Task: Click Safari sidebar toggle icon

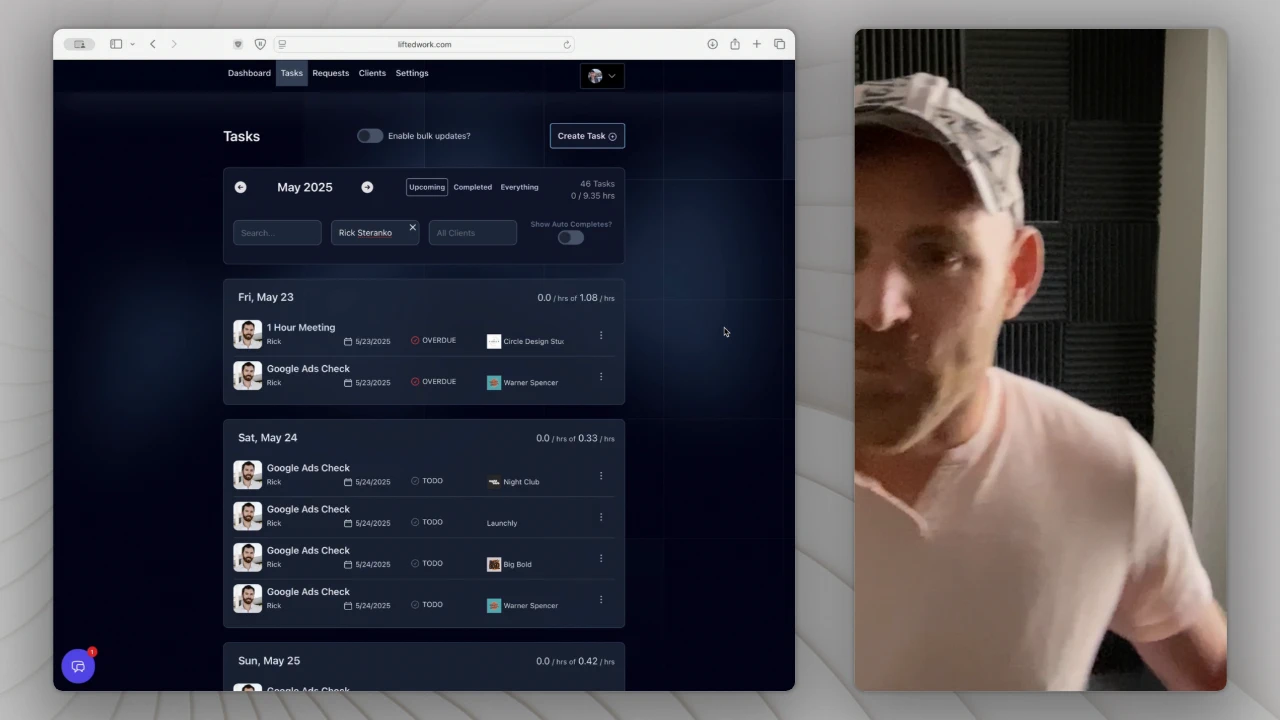Action: point(116,44)
